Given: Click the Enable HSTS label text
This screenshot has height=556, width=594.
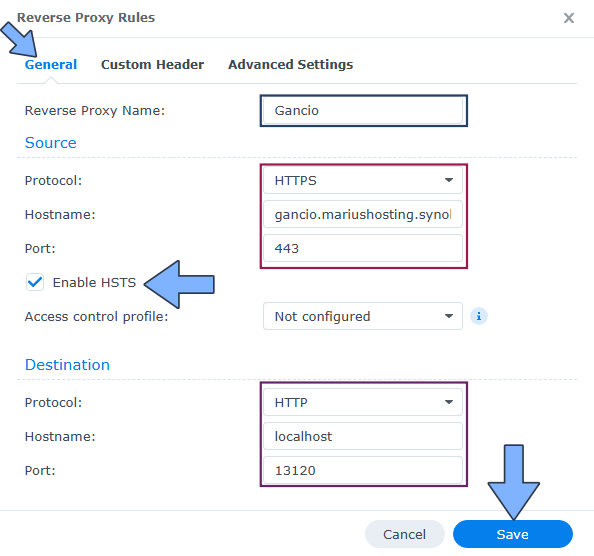Looking at the screenshot, I should [94, 283].
